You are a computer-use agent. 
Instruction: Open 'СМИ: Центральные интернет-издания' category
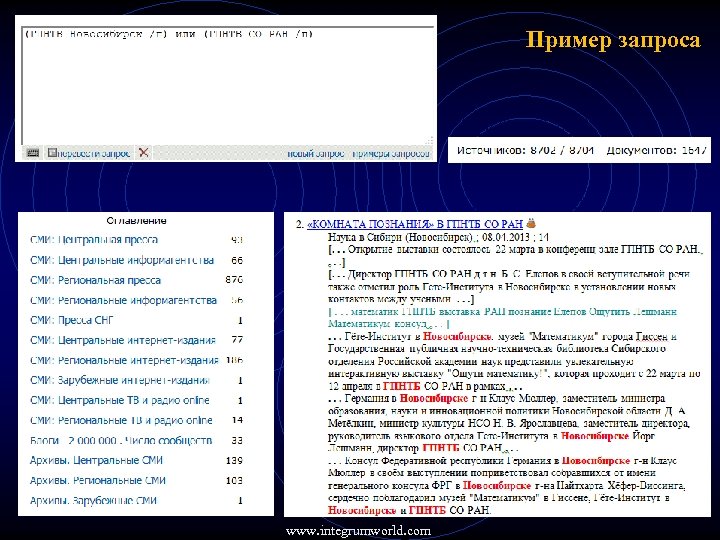(x=123, y=340)
